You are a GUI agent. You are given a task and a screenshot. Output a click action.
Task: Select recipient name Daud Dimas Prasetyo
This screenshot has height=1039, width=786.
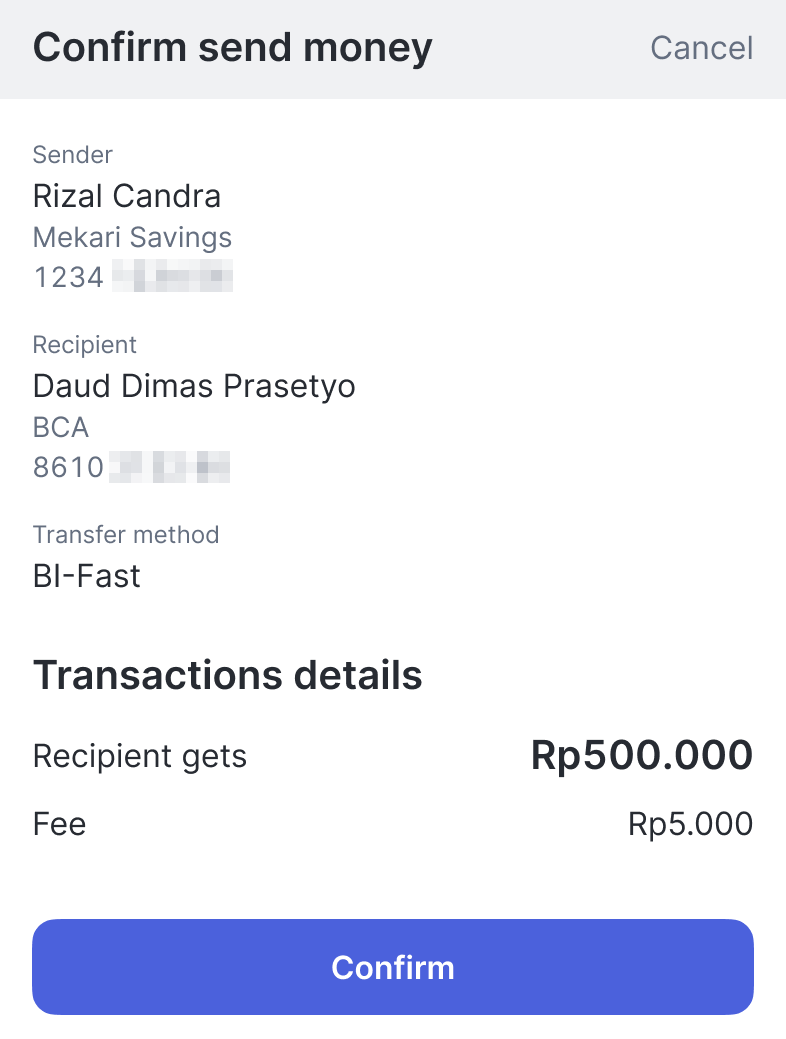tap(194, 386)
